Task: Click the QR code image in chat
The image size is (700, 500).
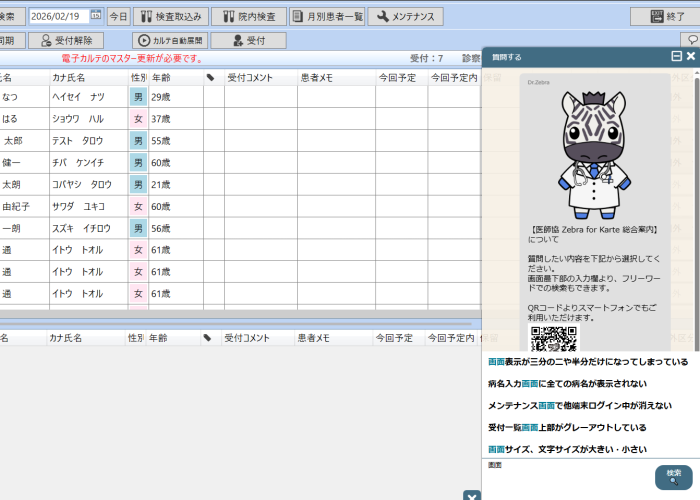Action: [x=554, y=338]
